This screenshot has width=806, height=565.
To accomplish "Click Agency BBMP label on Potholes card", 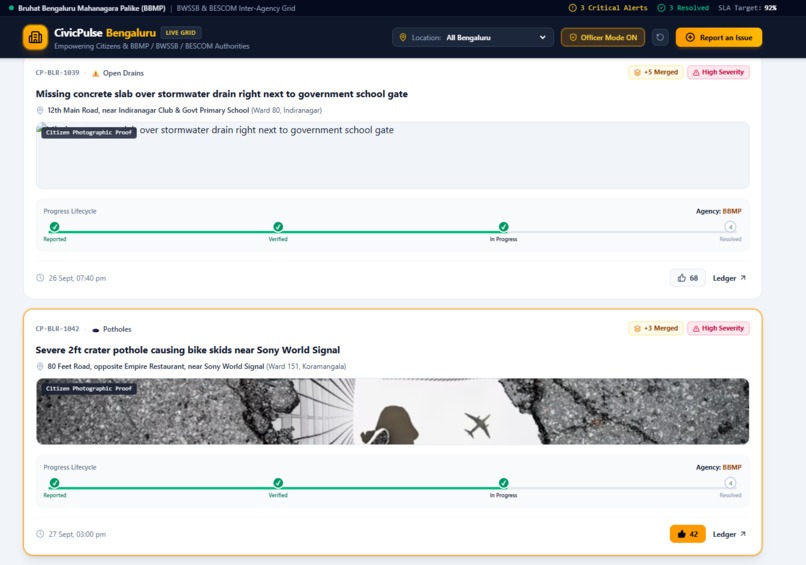I will click(719, 467).
